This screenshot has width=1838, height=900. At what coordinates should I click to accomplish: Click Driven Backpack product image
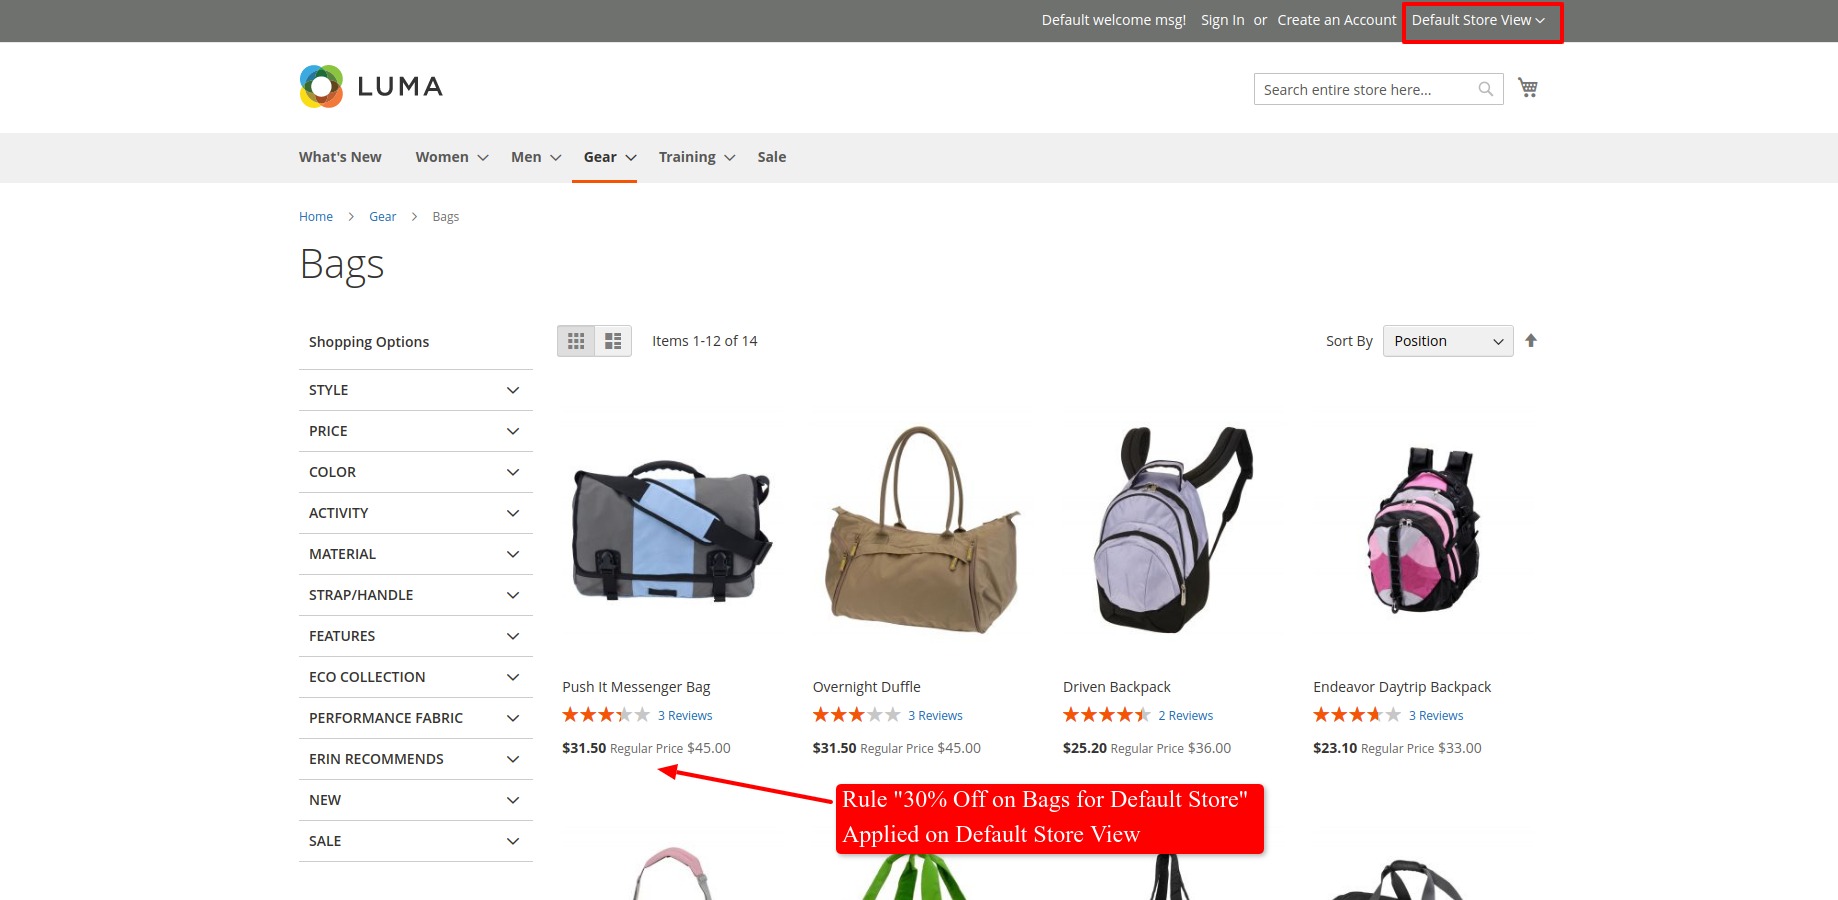(1172, 531)
